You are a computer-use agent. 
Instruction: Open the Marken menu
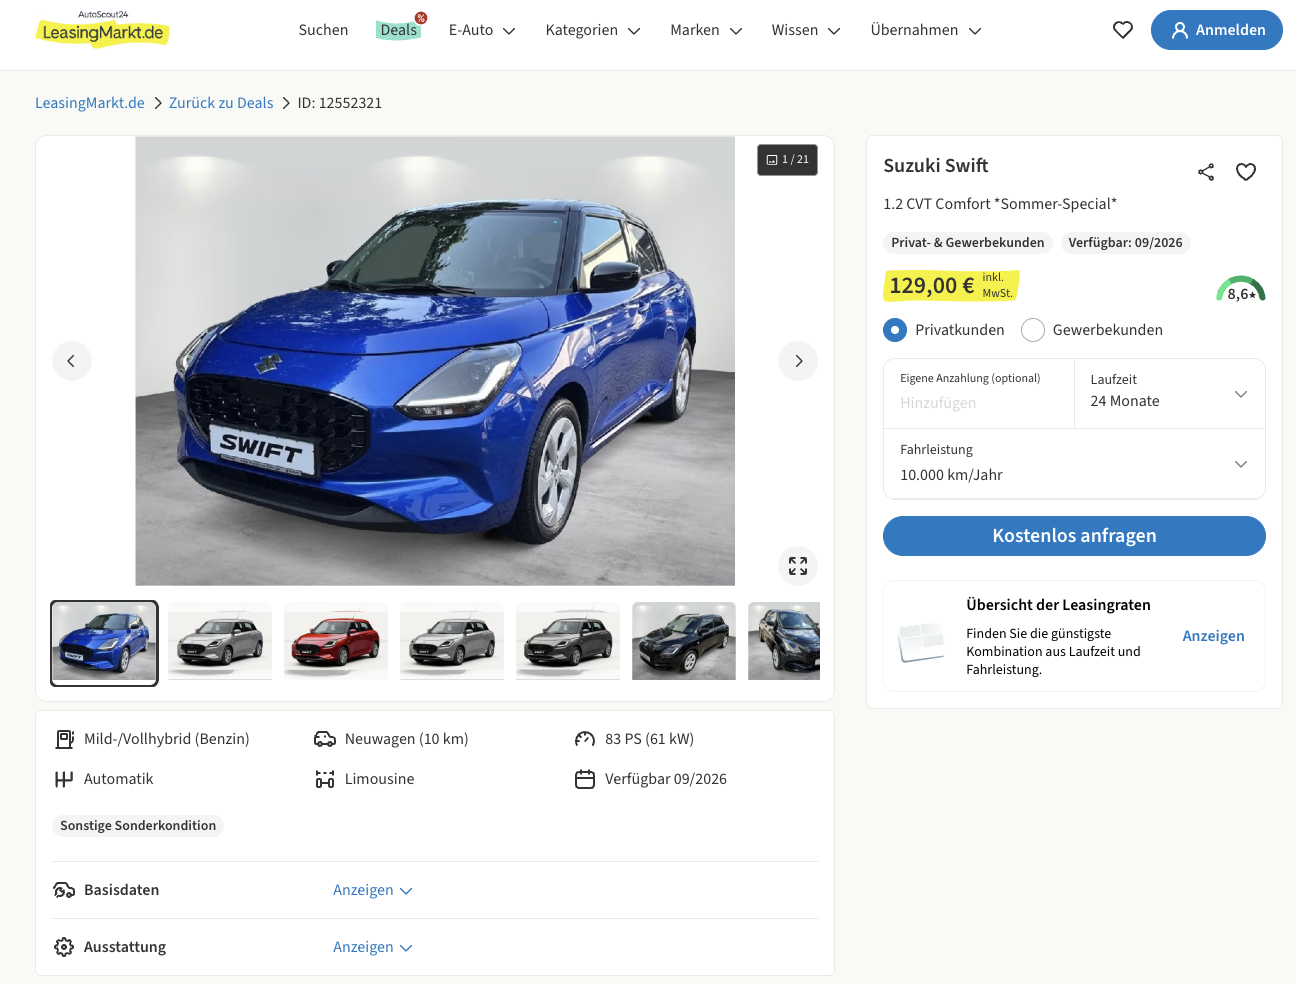pos(706,30)
